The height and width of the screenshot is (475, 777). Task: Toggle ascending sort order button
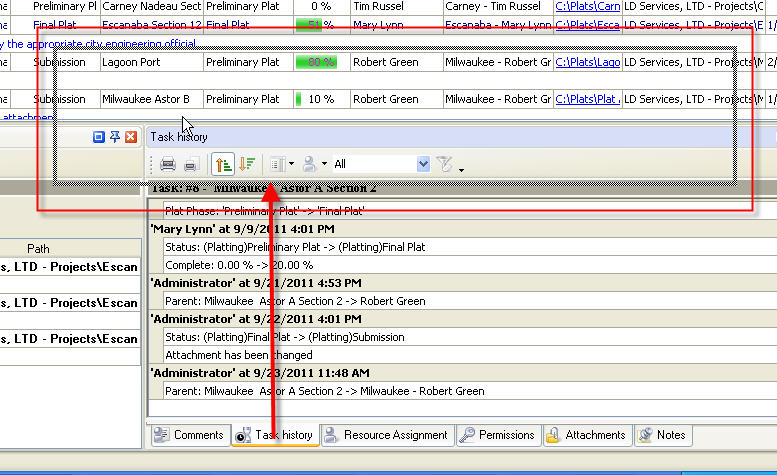(x=222, y=164)
